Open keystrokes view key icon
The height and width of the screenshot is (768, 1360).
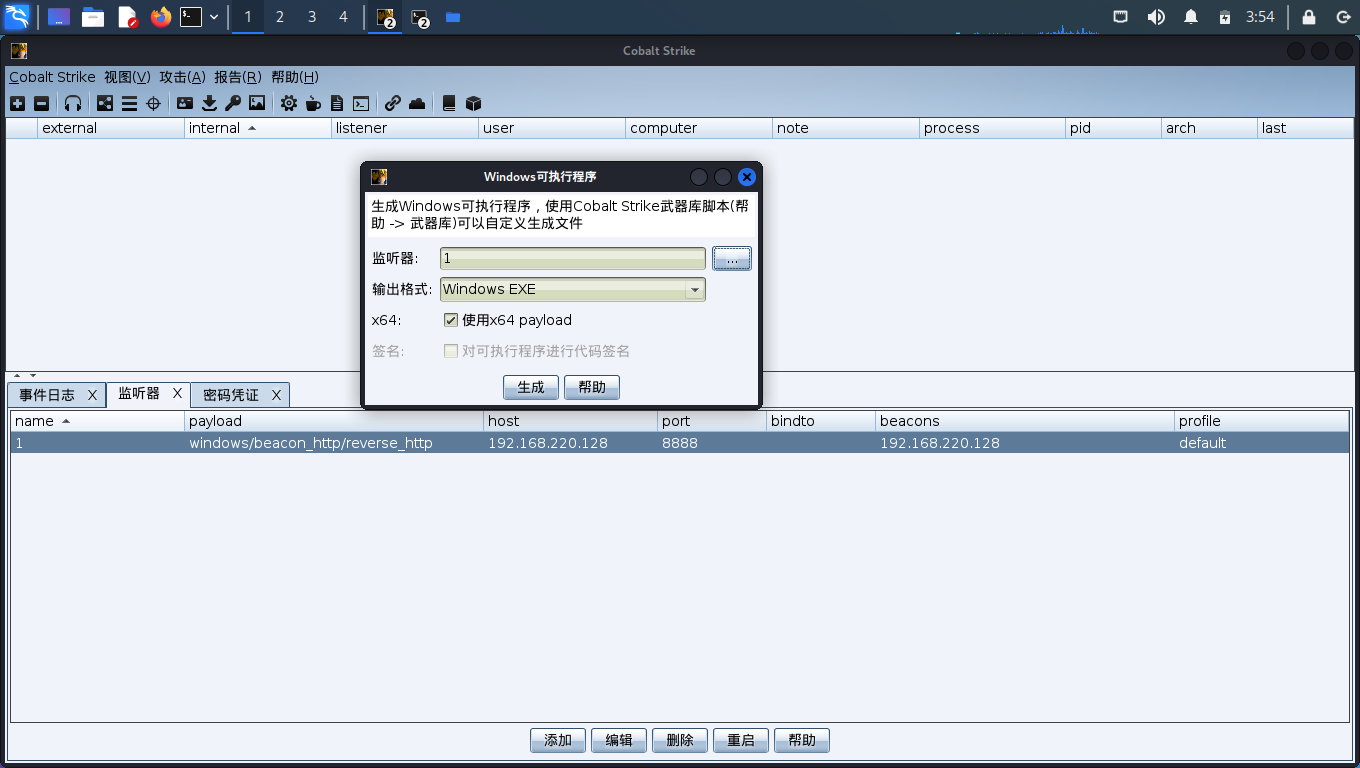[x=233, y=103]
